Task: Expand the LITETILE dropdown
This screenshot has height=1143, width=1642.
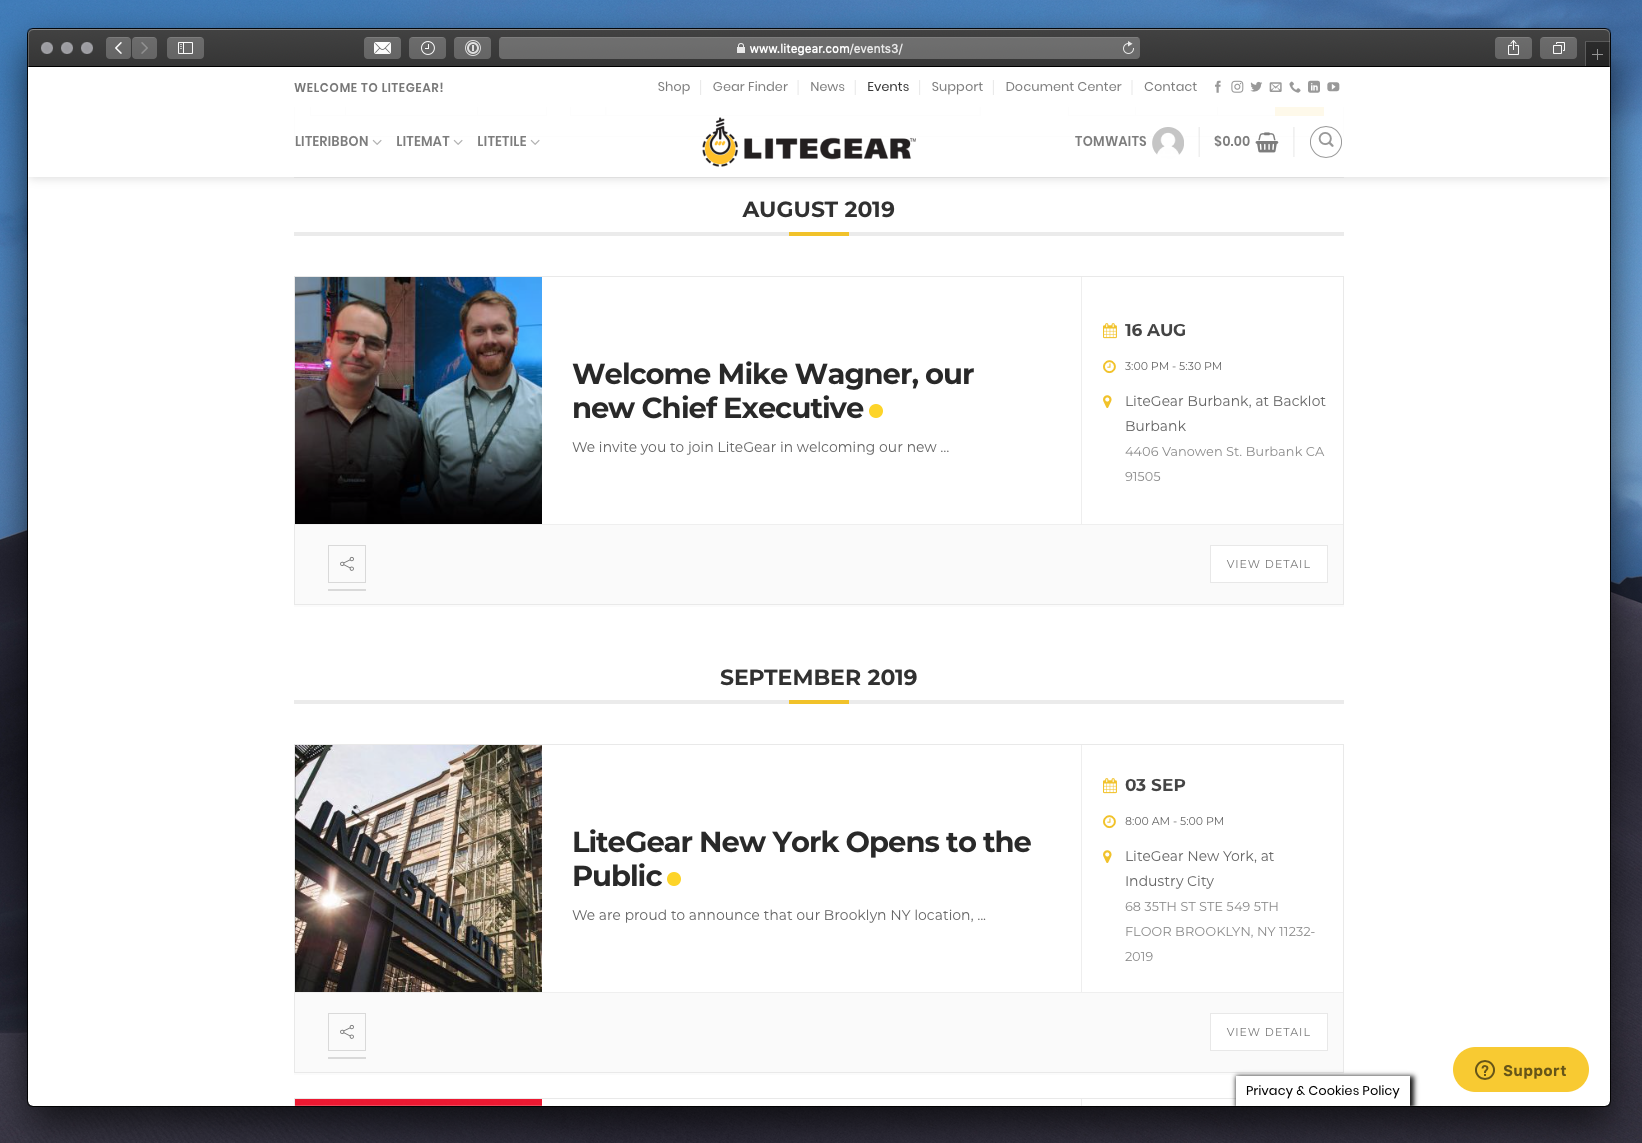Action: (x=508, y=142)
